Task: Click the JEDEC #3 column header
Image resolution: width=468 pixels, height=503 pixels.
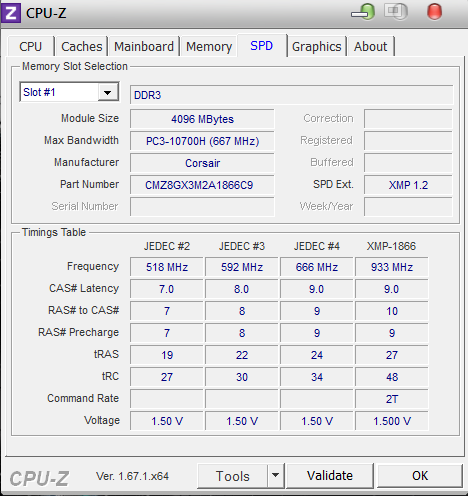Action: click(242, 246)
